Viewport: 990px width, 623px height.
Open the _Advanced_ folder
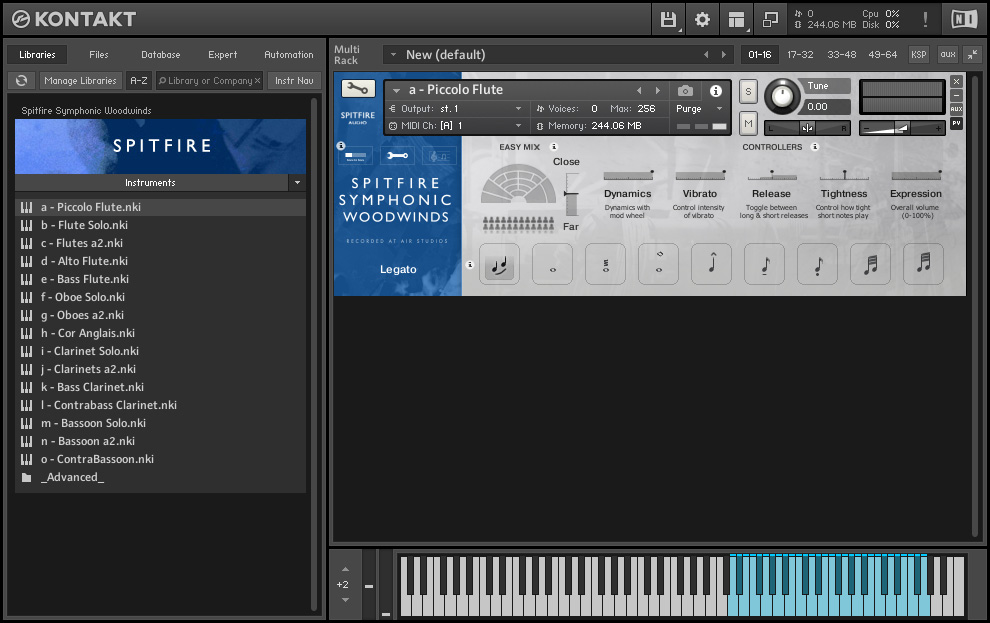(x=160, y=478)
